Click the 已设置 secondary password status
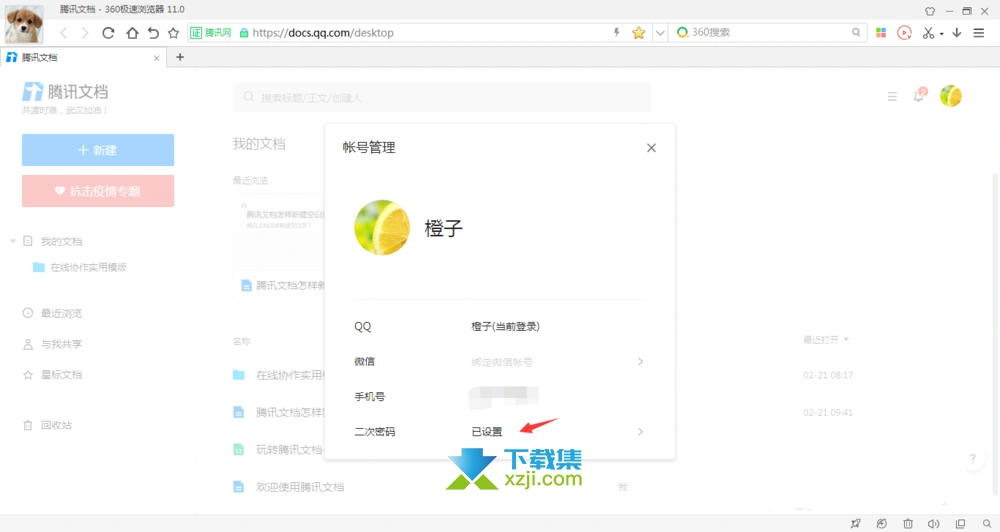Screen dimensions: 1000x532 click(x=487, y=432)
